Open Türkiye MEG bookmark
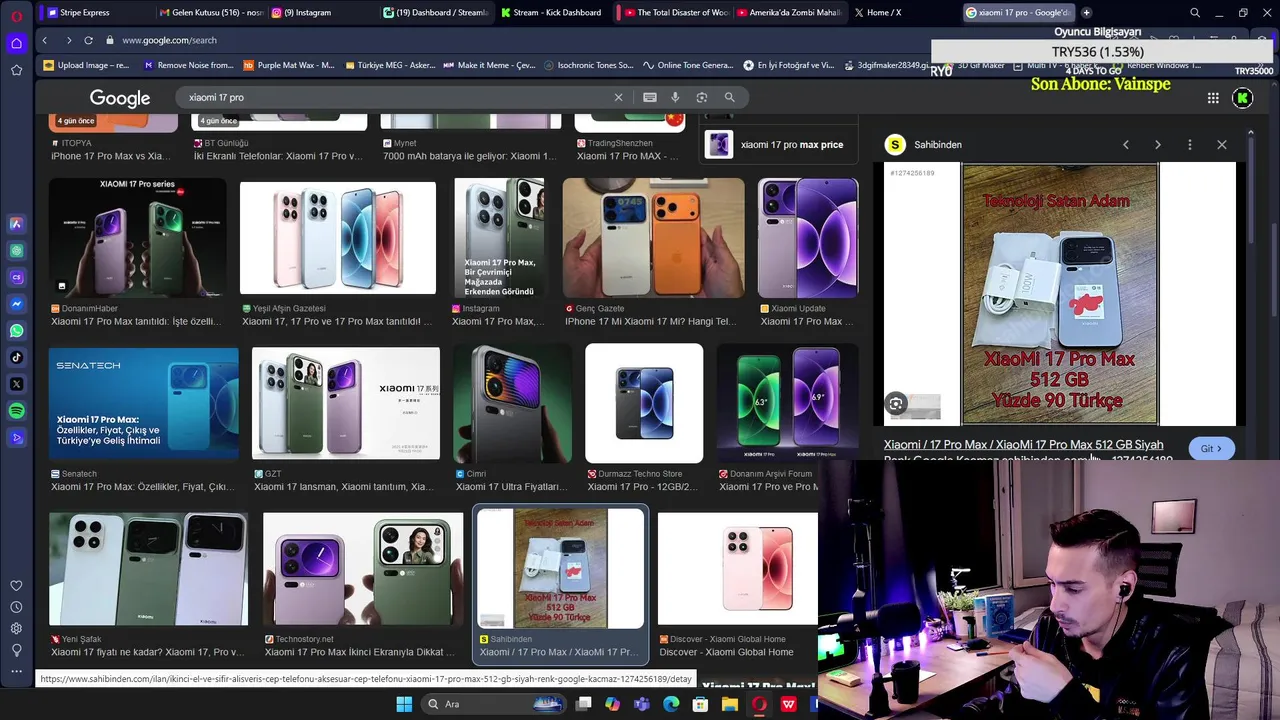The width and height of the screenshot is (1280, 720). tap(390, 65)
